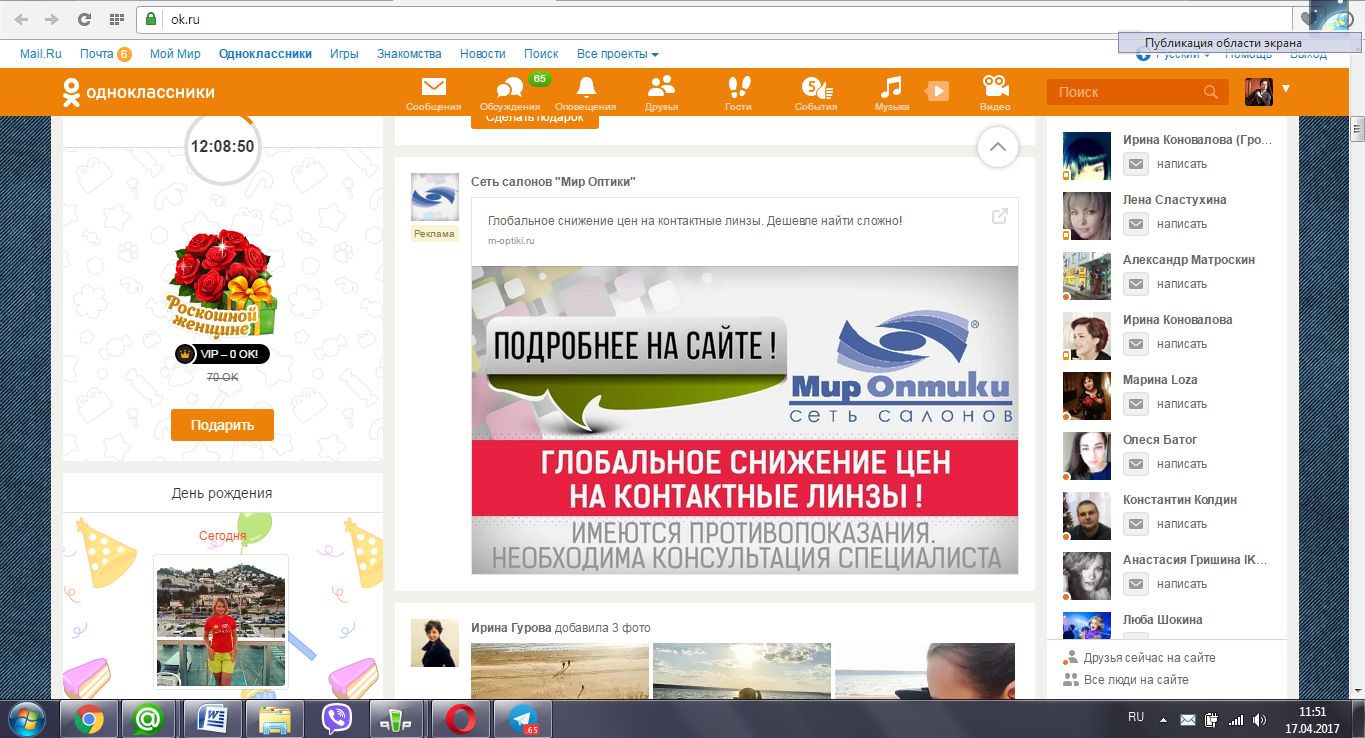Open Viber from taskbar
The image size is (1365, 738).
click(336, 718)
